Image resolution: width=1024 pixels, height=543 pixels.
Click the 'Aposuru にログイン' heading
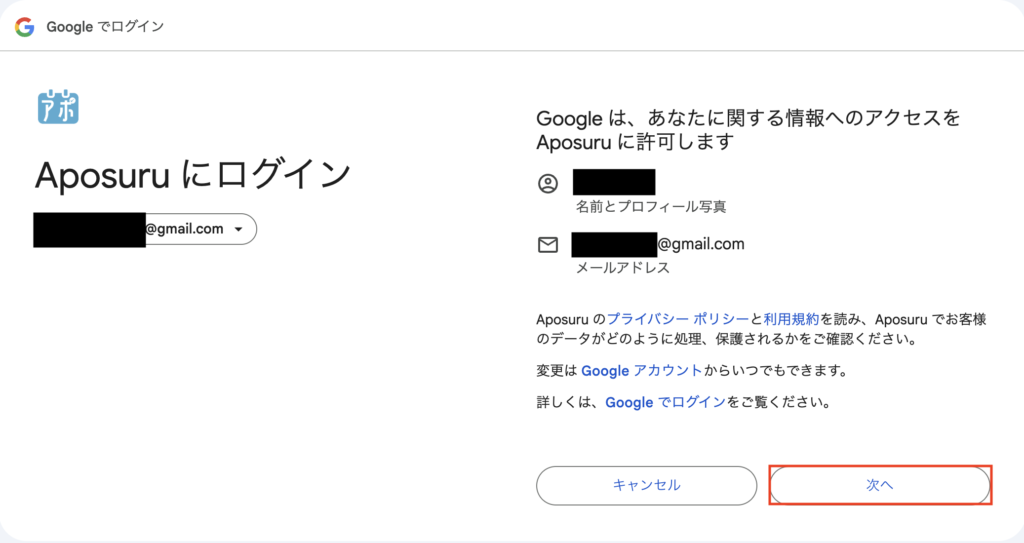(193, 175)
